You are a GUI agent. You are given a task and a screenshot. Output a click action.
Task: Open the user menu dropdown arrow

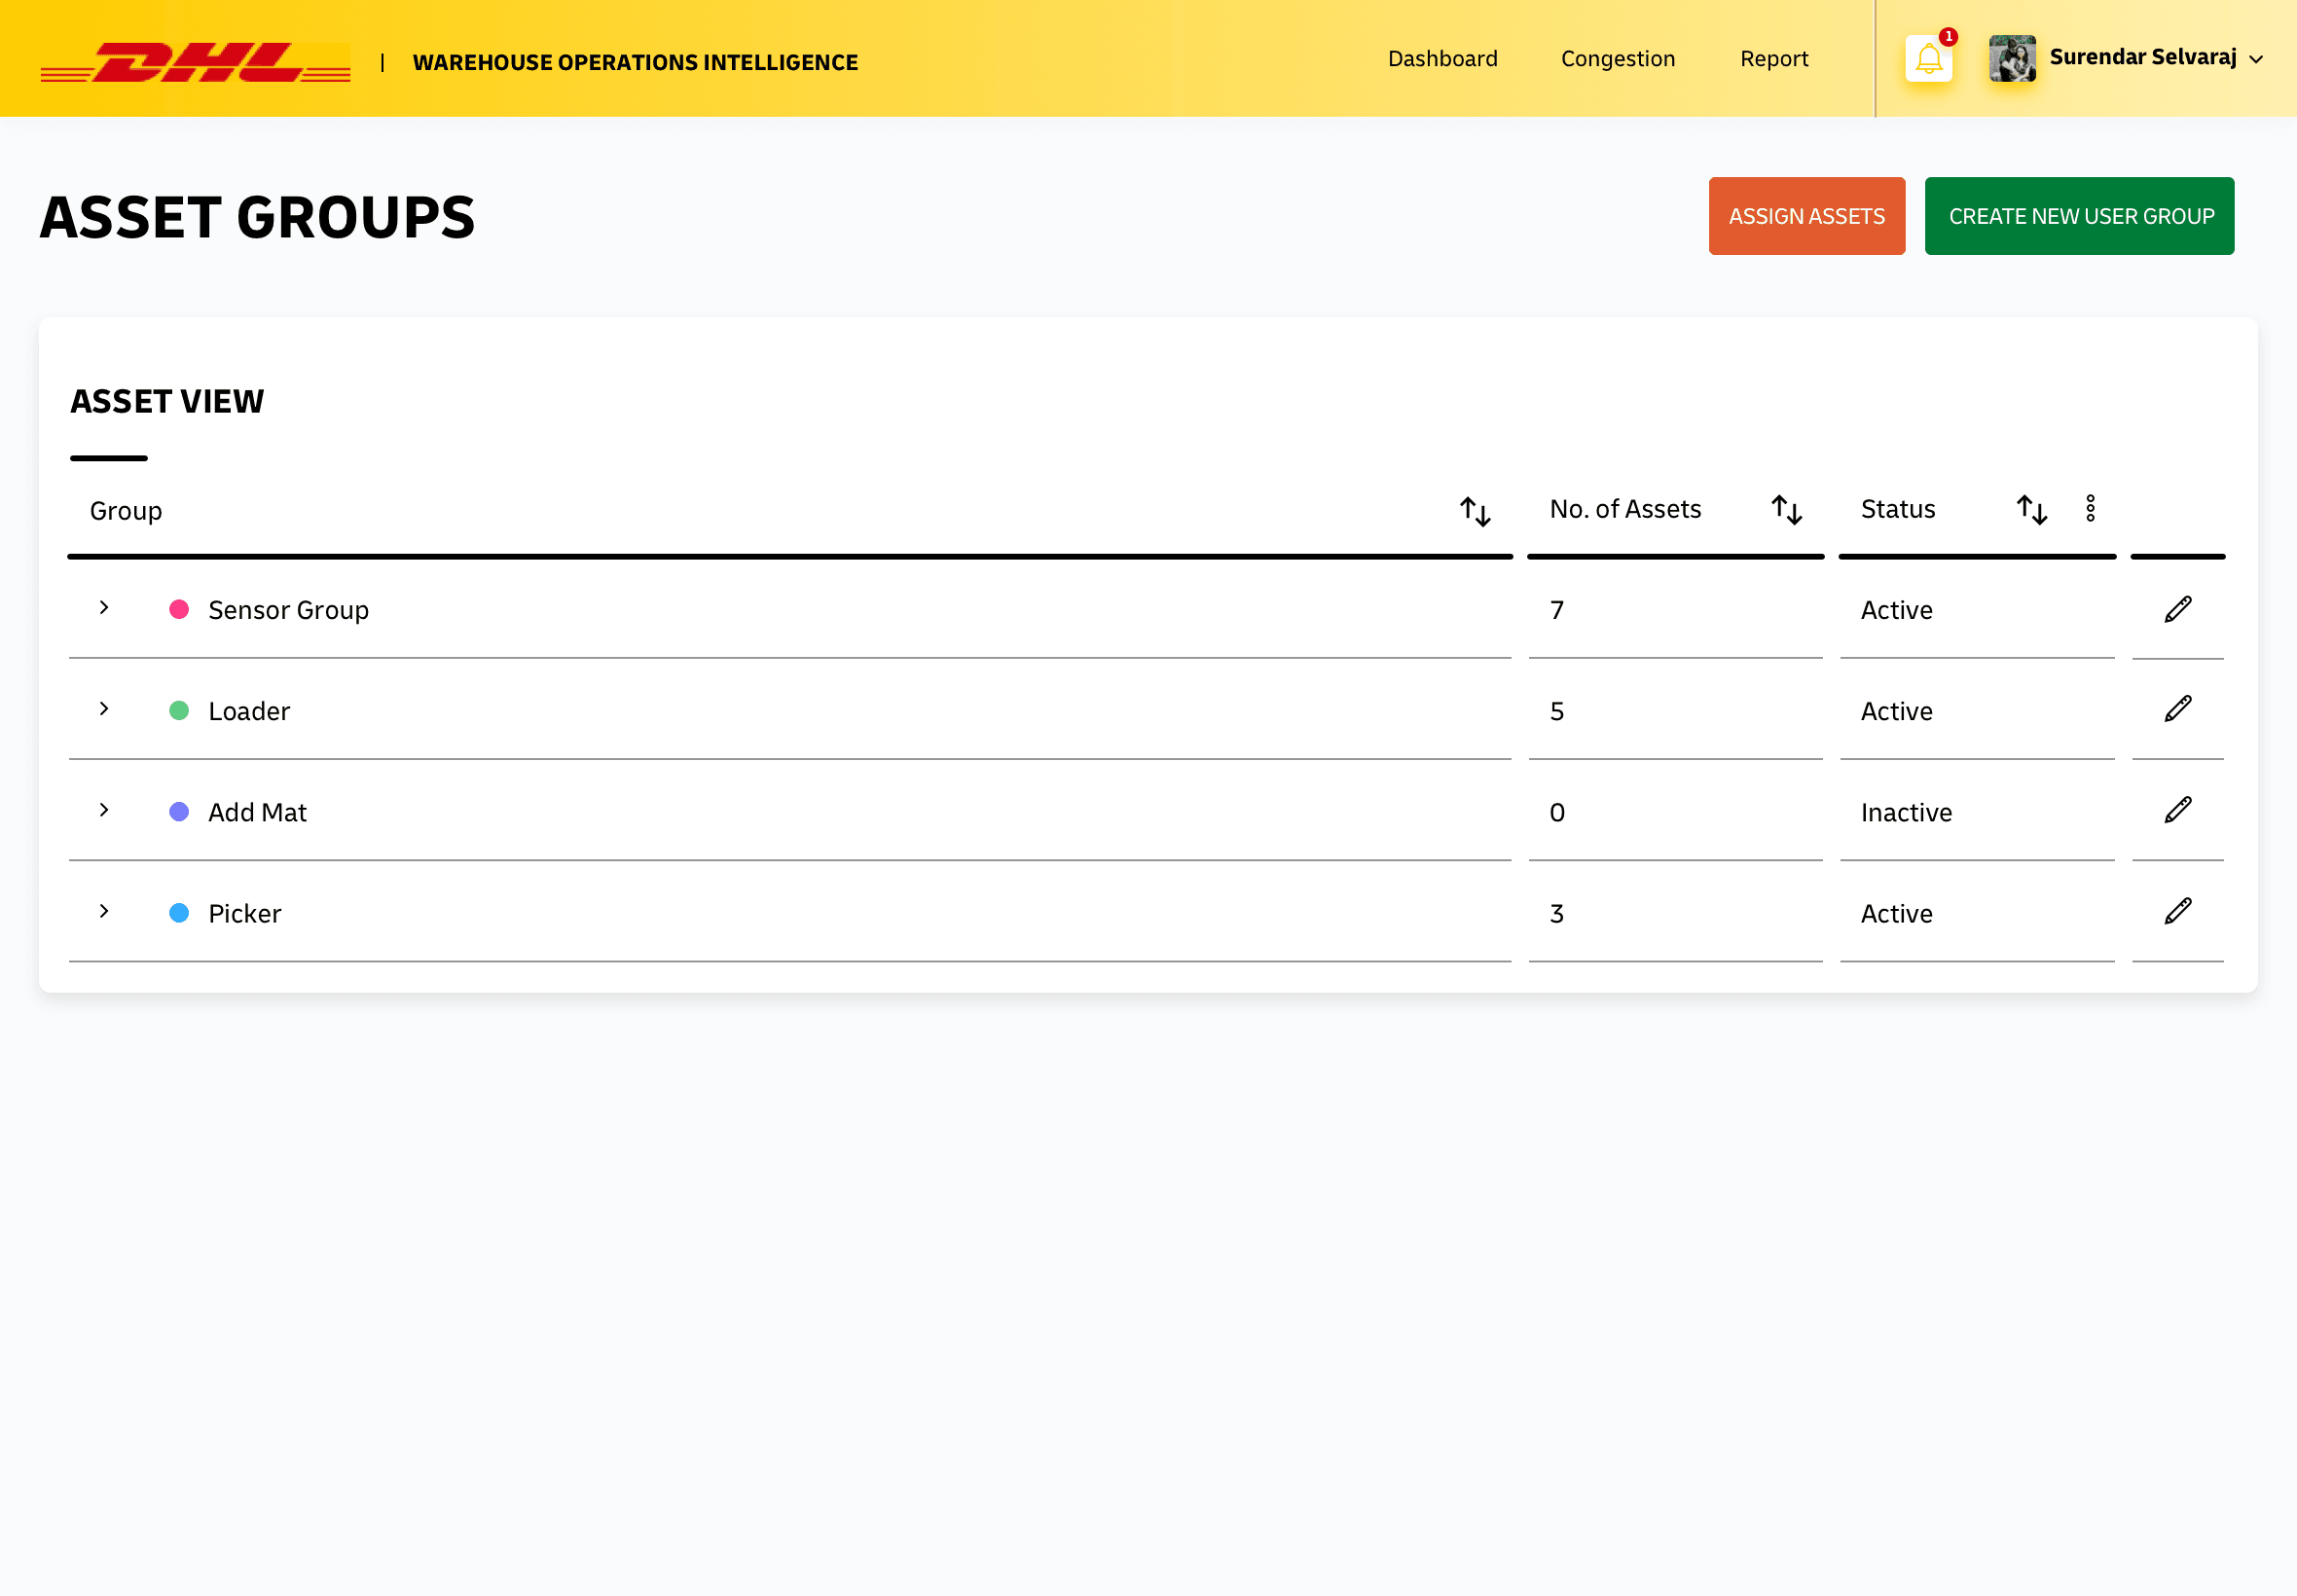[x=2256, y=60]
